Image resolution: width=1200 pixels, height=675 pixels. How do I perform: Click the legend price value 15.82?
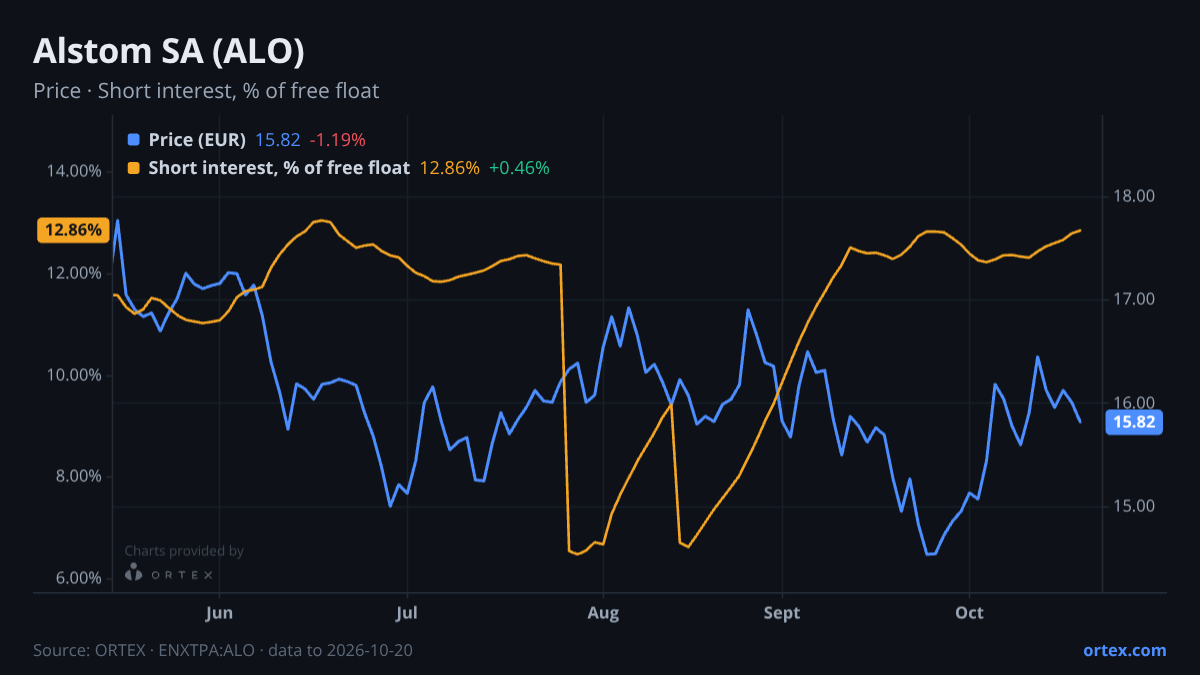pos(277,140)
